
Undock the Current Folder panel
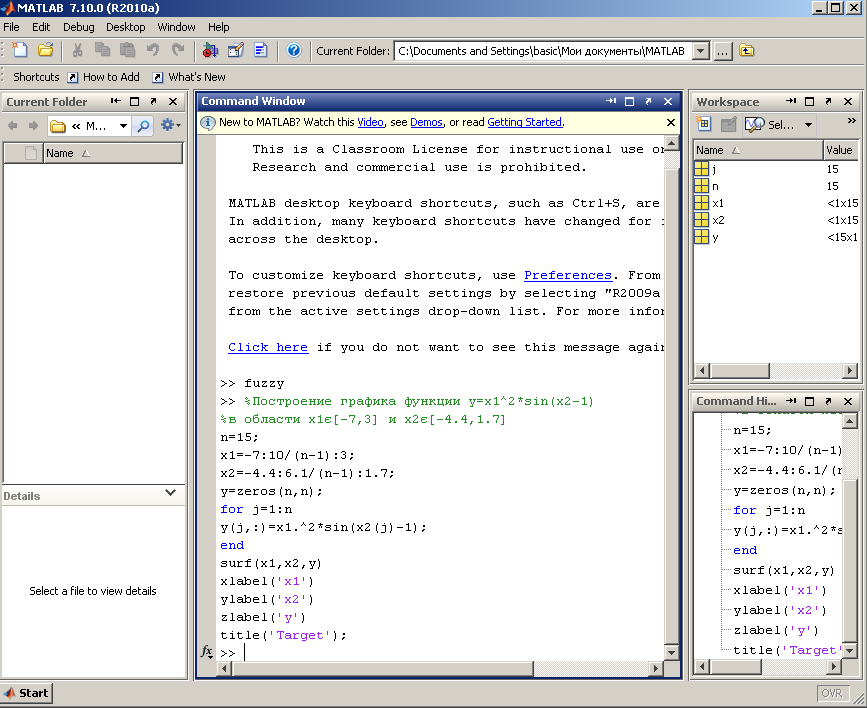point(153,102)
